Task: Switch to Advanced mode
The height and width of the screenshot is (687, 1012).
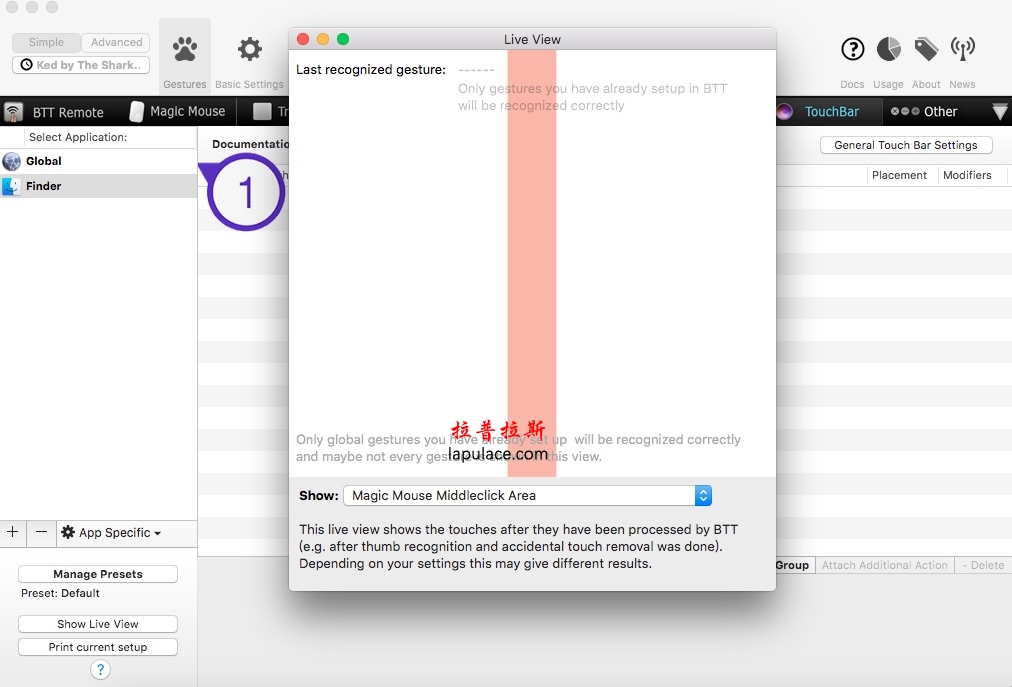Action: point(116,43)
